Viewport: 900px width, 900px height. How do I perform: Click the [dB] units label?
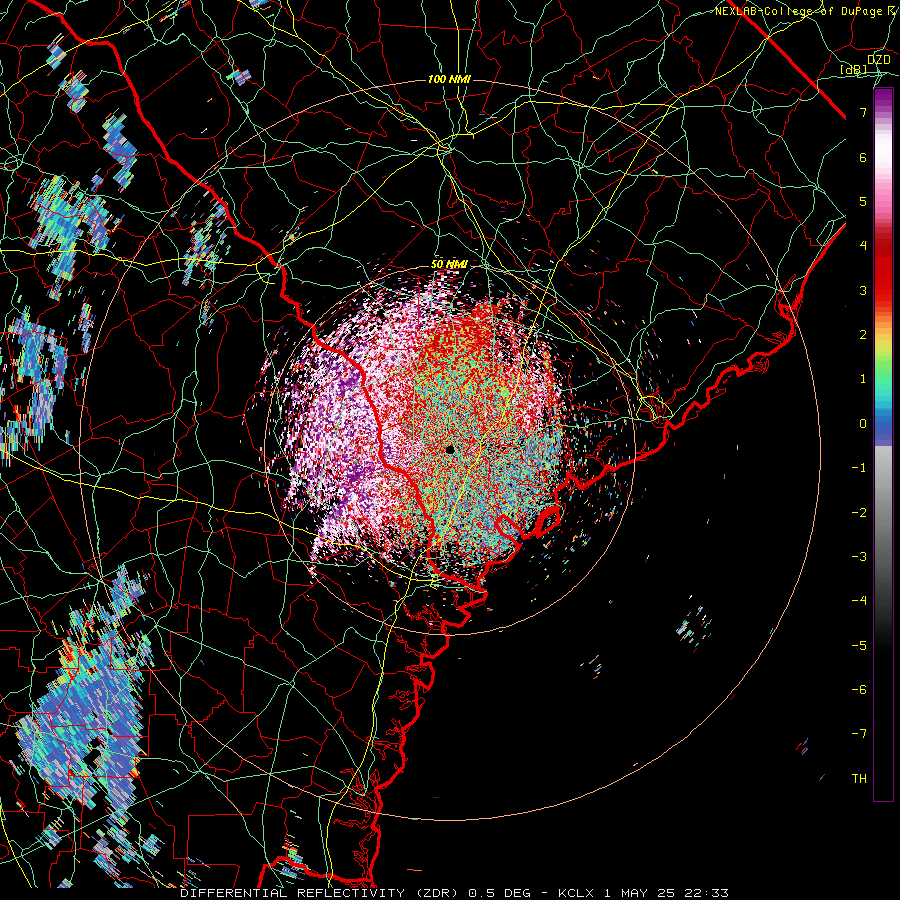click(x=854, y=69)
